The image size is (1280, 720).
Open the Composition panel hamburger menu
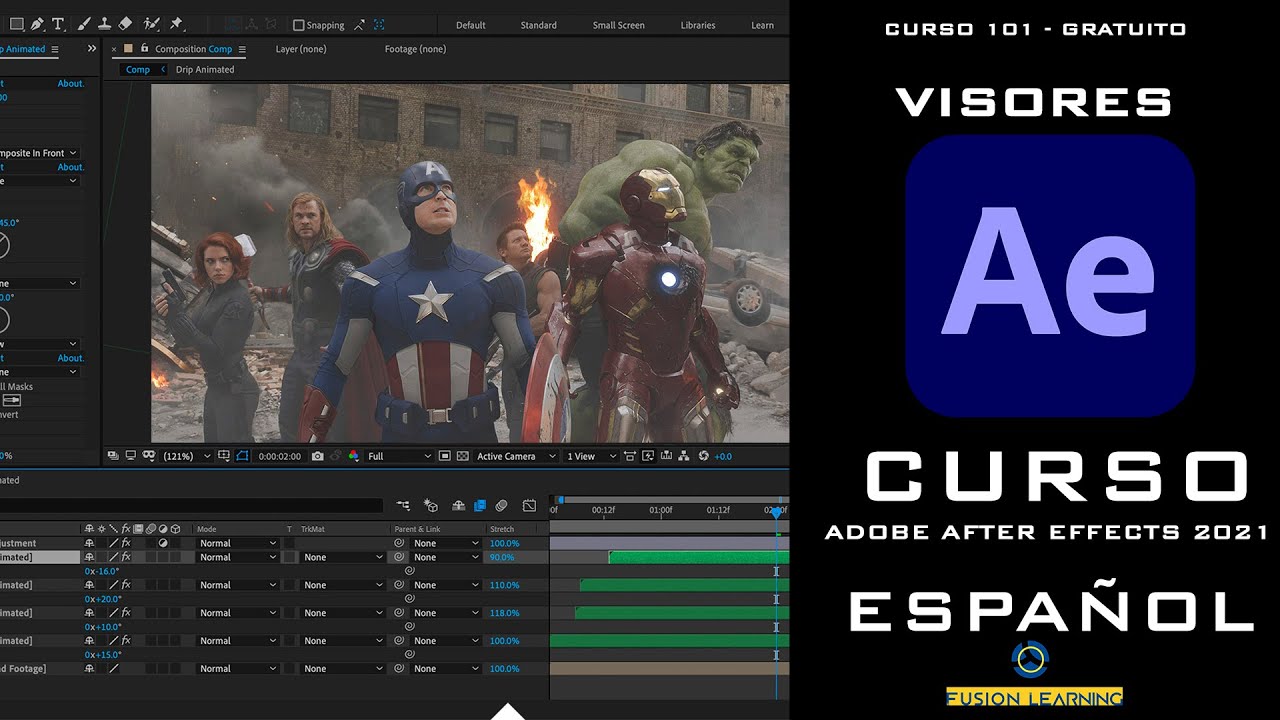pyautogui.click(x=243, y=49)
